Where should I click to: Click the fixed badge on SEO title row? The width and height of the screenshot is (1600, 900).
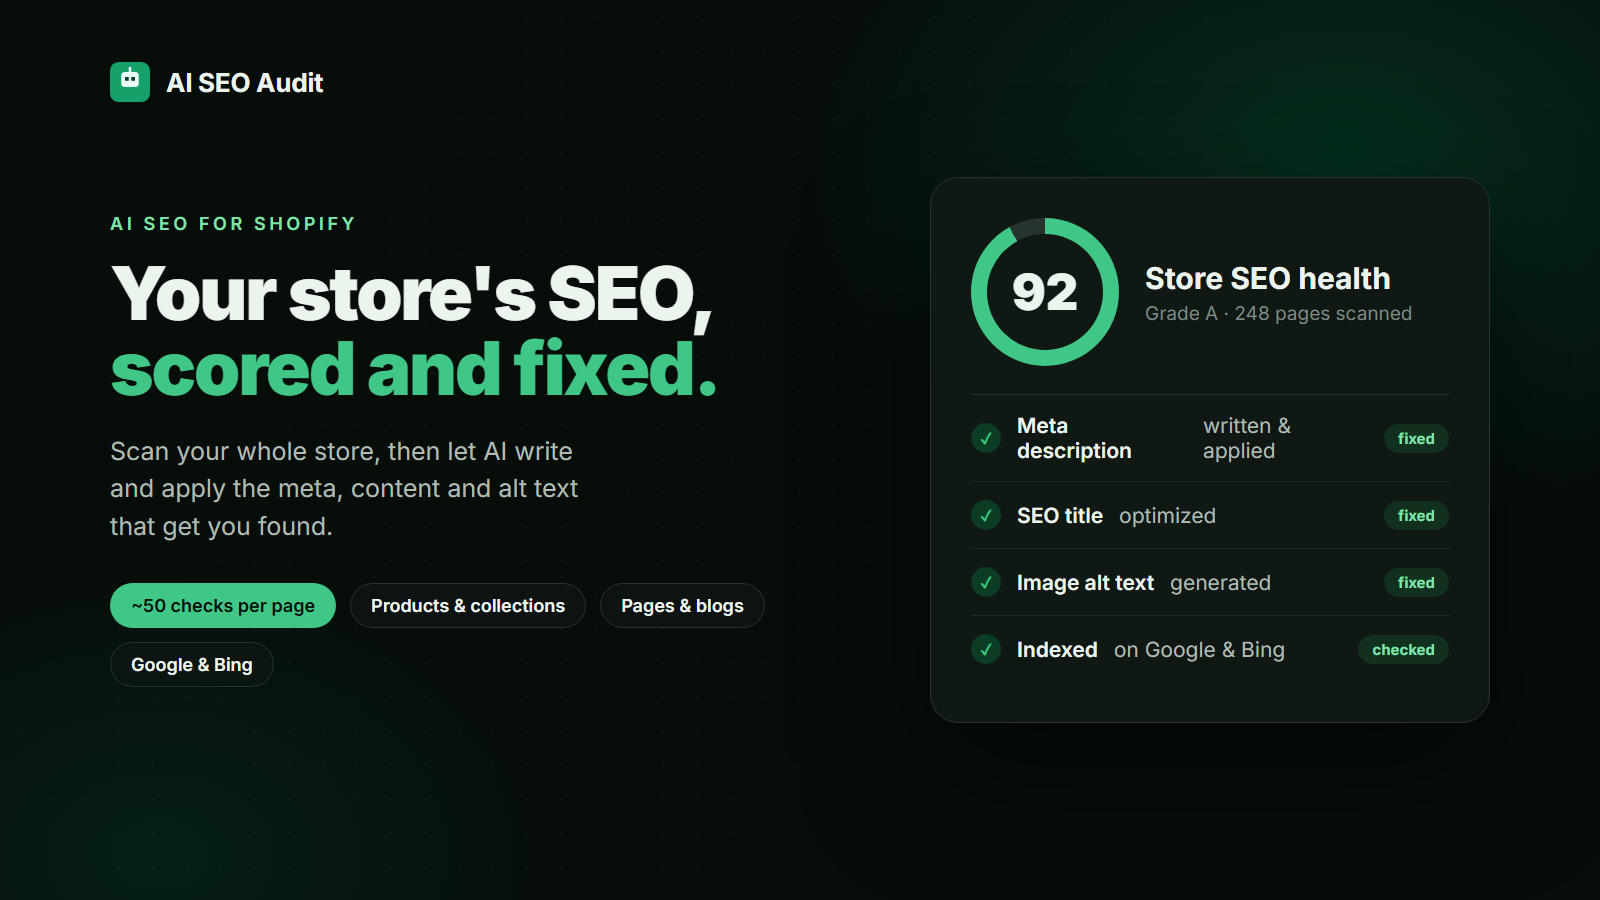1416,516
